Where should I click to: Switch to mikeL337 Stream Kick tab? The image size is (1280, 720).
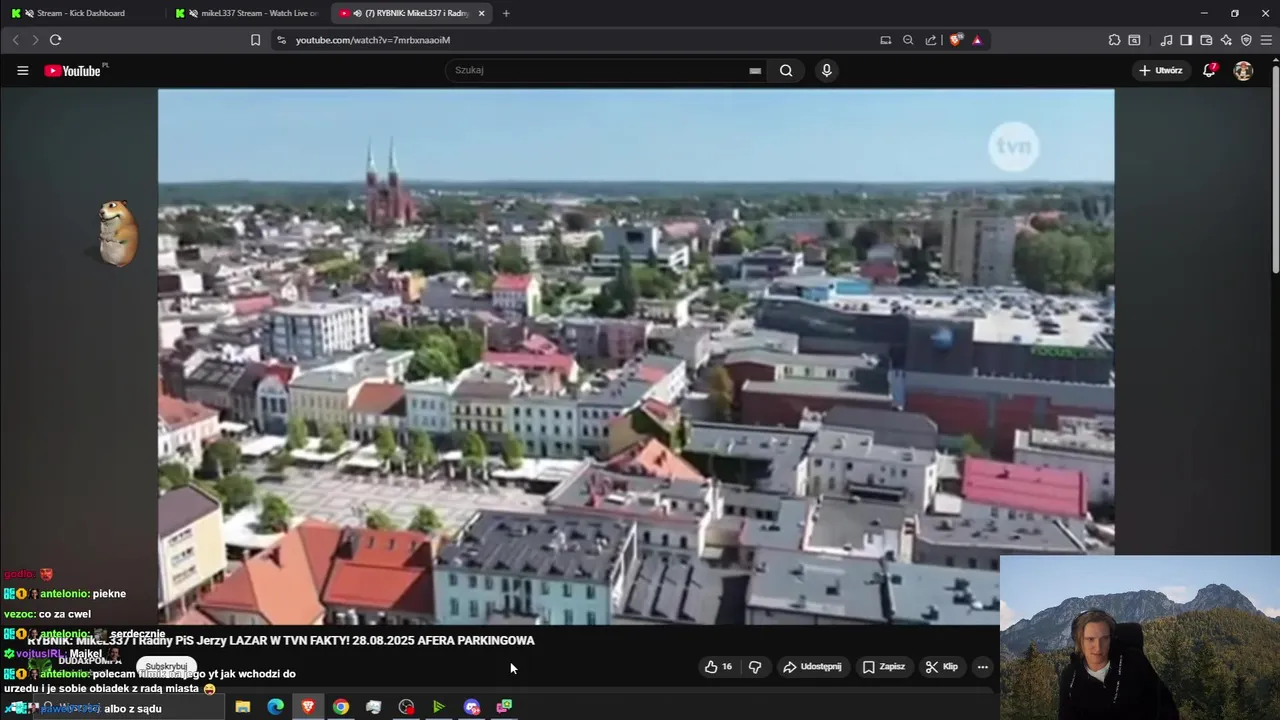248,13
